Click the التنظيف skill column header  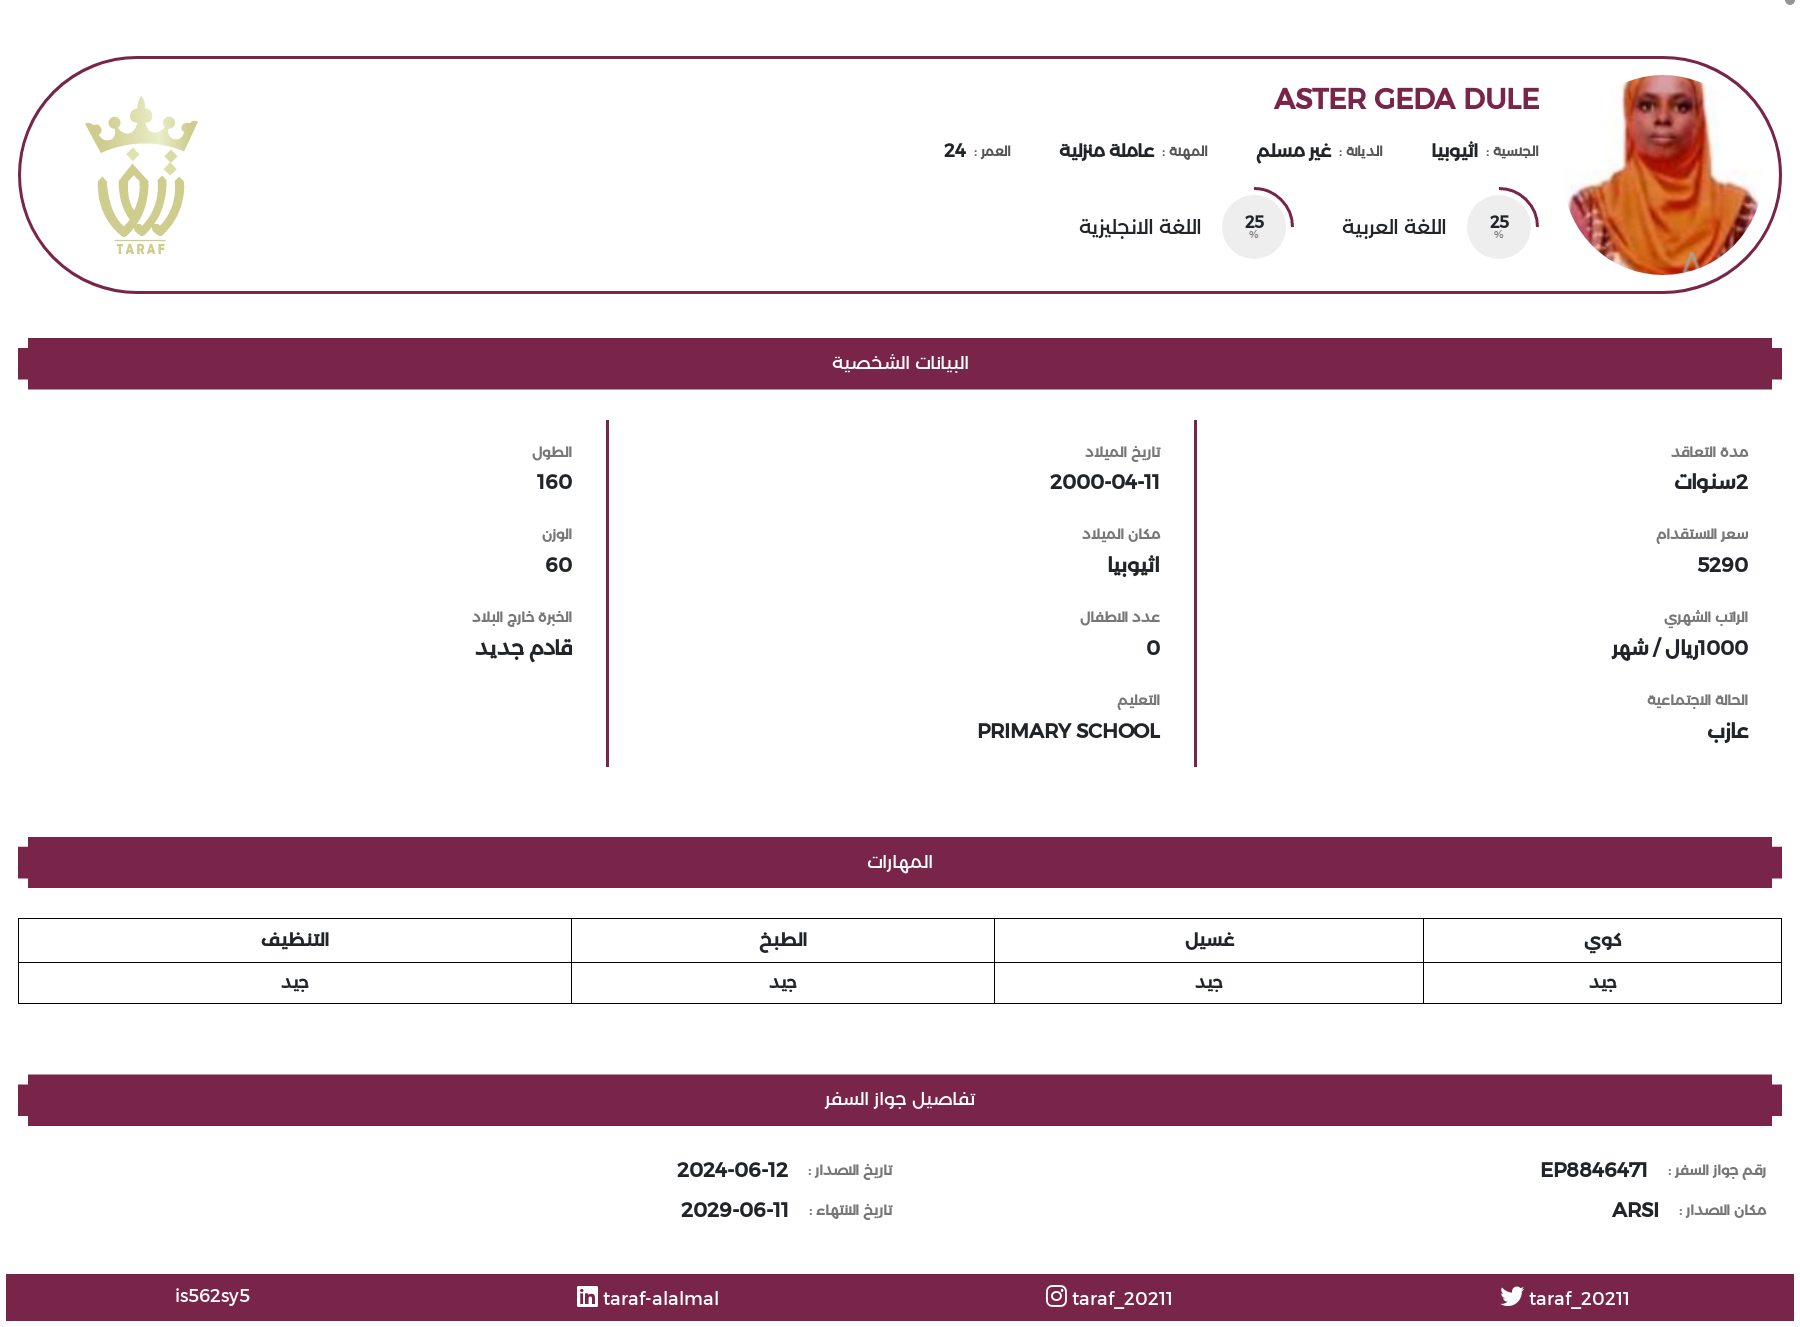pyautogui.click(x=295, y=940)
